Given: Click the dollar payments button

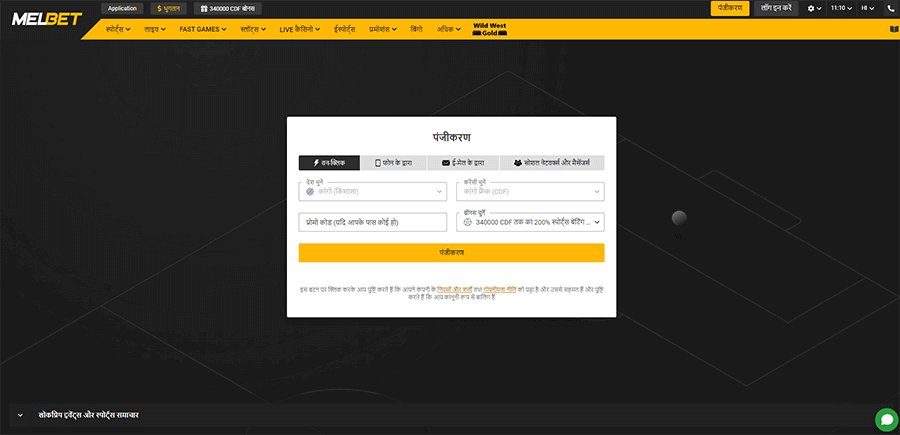Looking at the screenshot, I should point(169,9).
